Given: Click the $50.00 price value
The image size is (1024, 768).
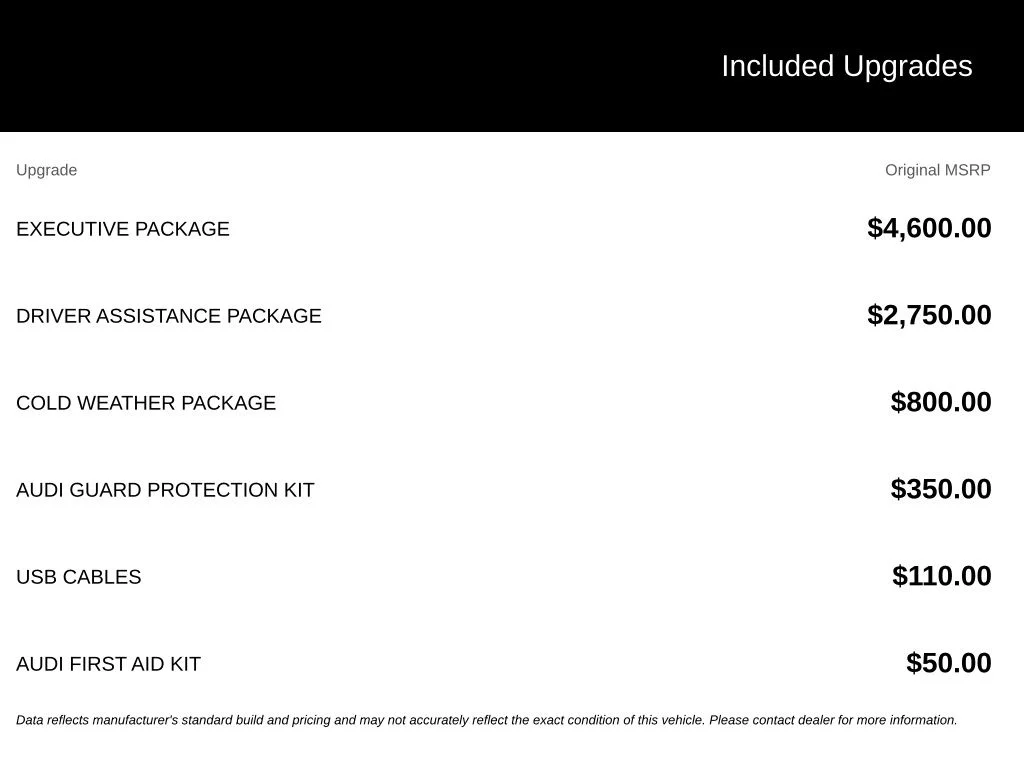Looking at the screenshot, I should pos(948,662).
